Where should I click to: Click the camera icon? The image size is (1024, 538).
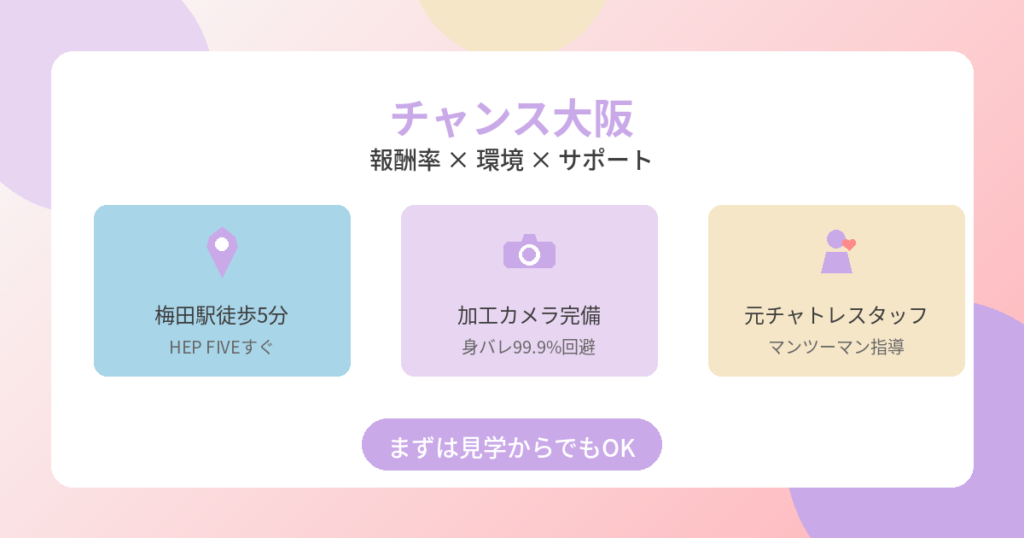529,252
